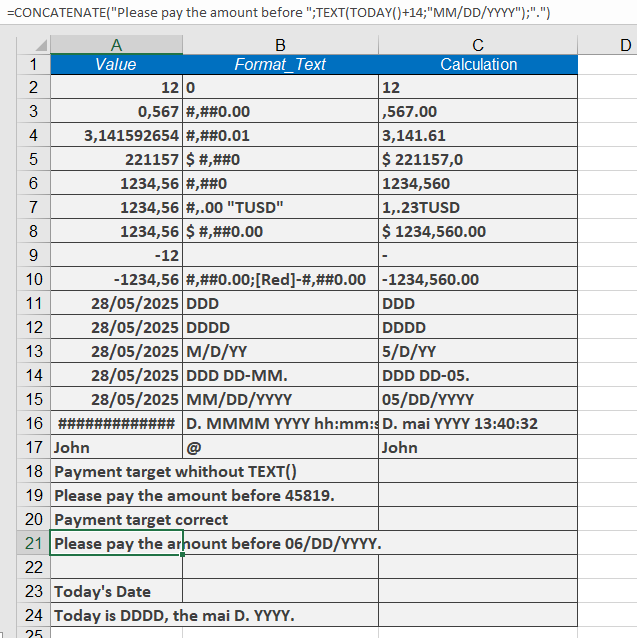This screenshot has height=638, width=637.
Task: Select column A header
Action: point(116,45)
